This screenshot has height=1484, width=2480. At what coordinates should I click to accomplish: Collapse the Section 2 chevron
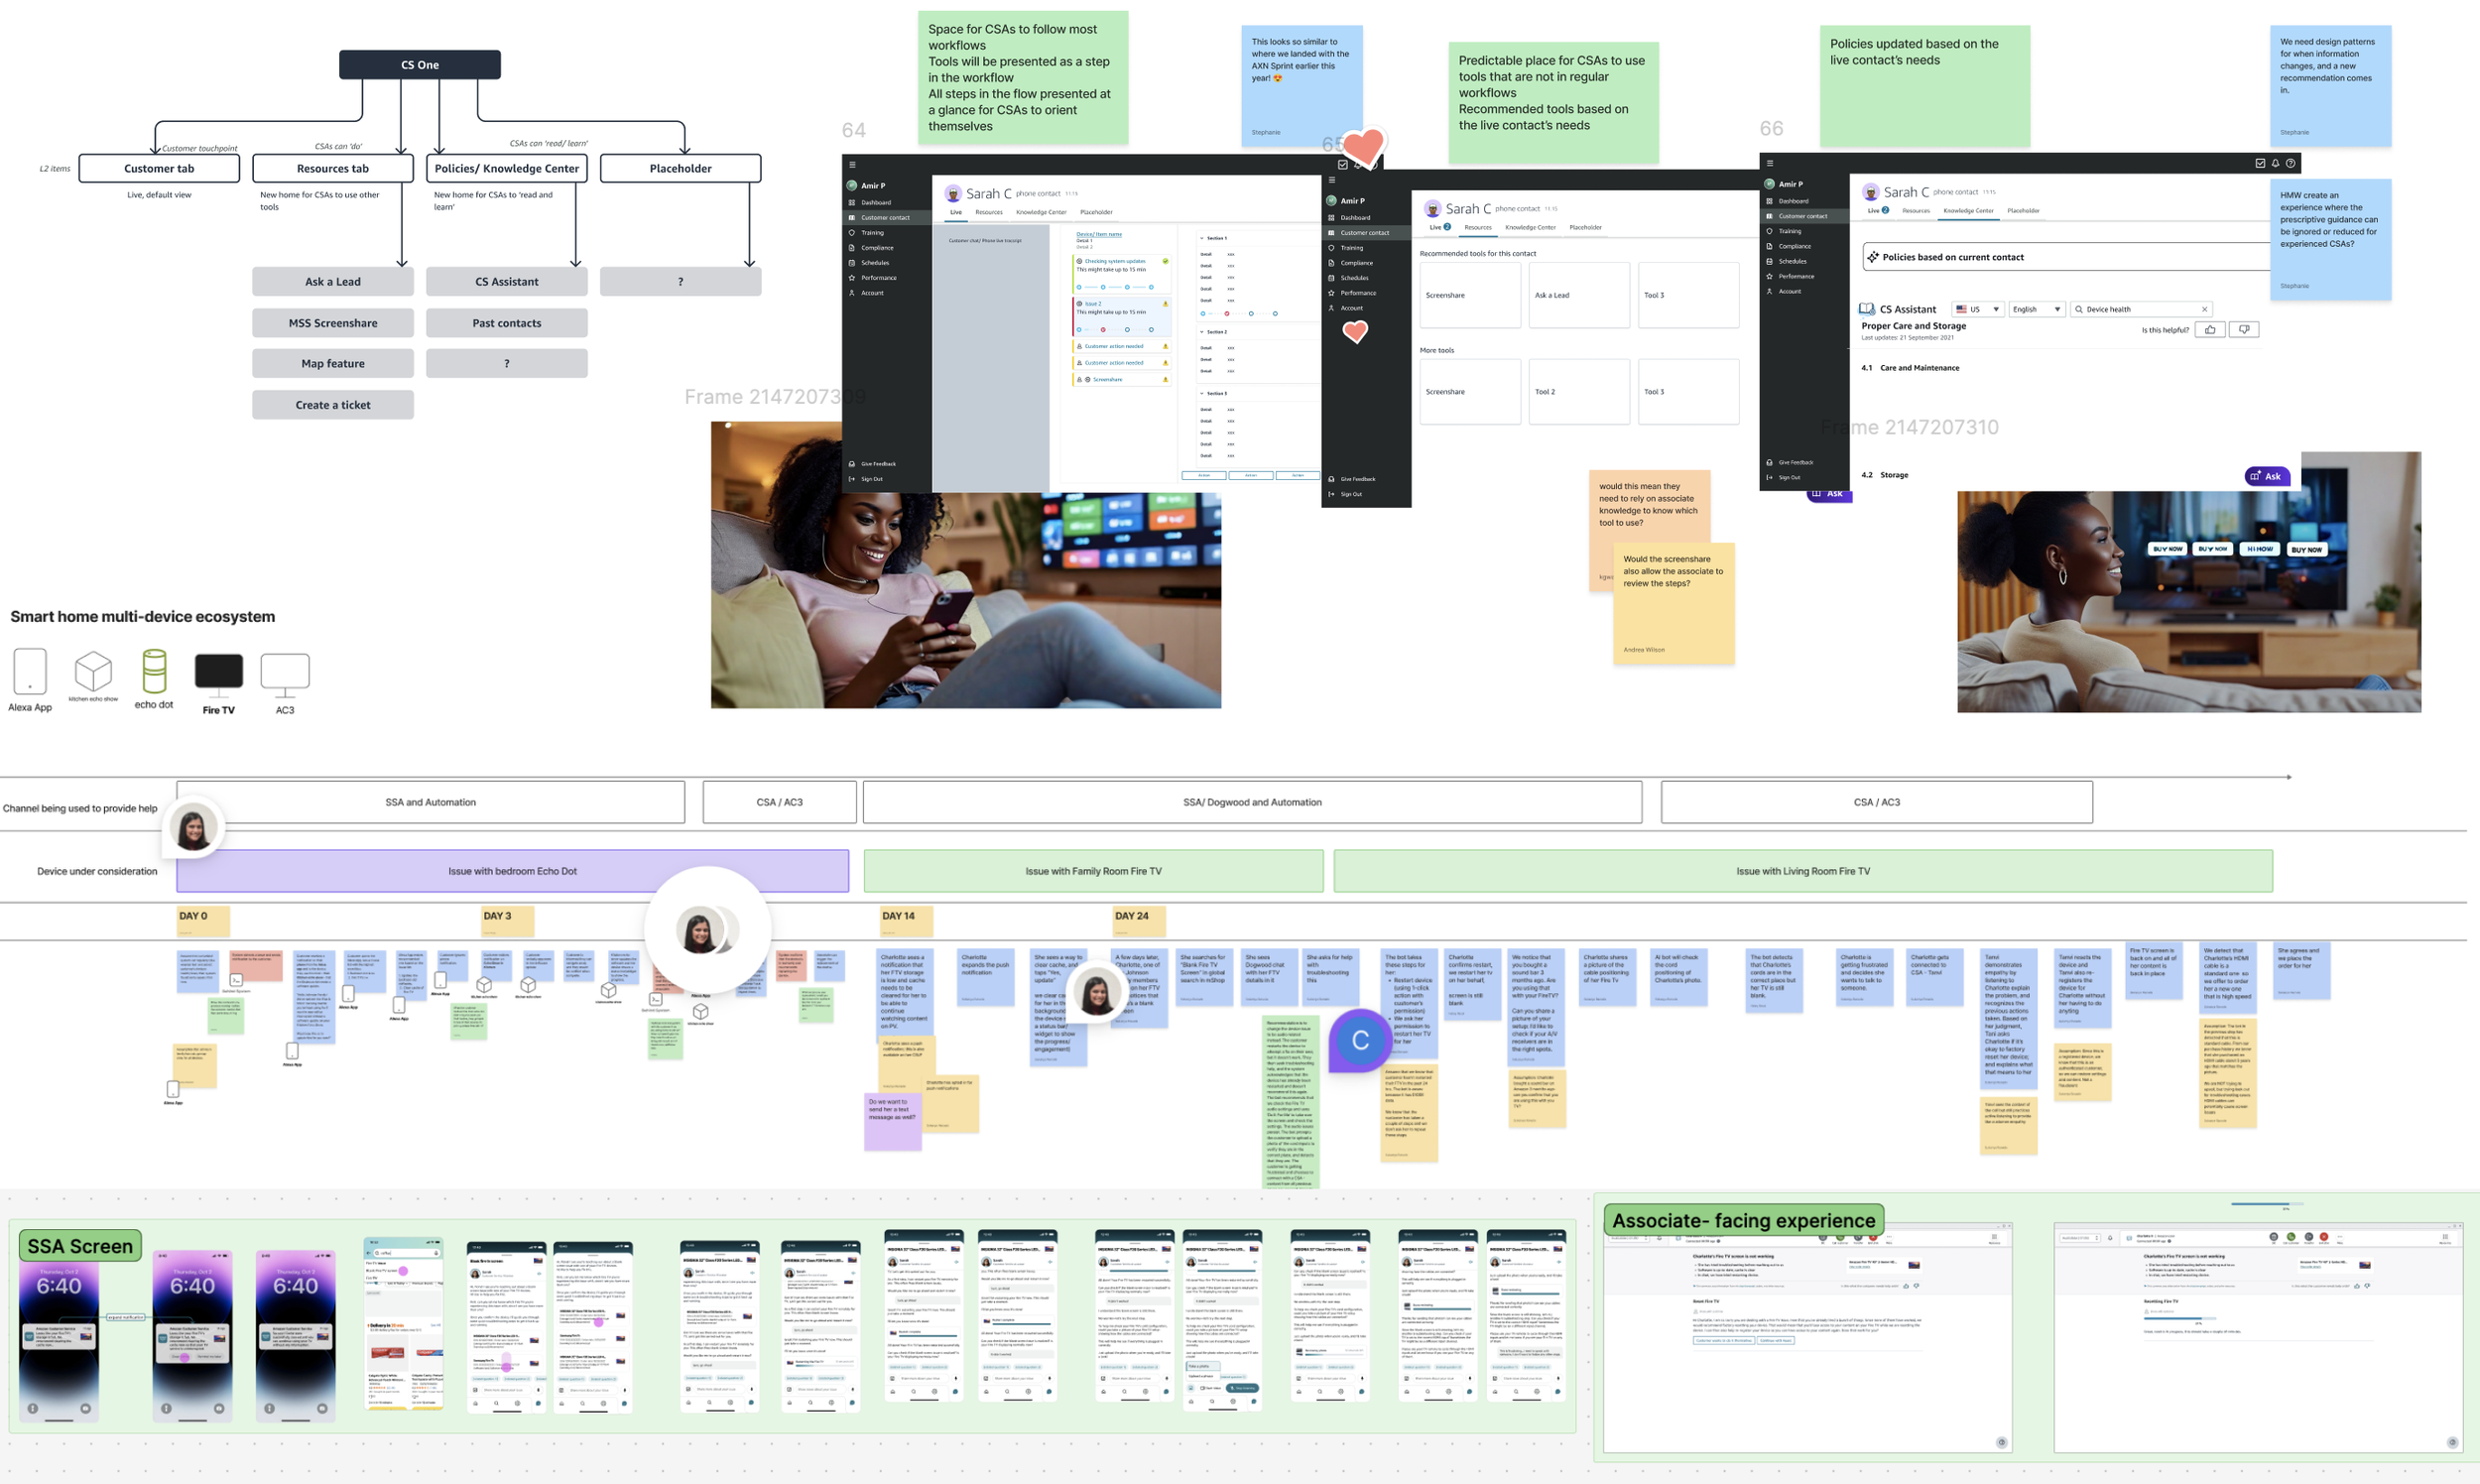tap(1201, 332)
